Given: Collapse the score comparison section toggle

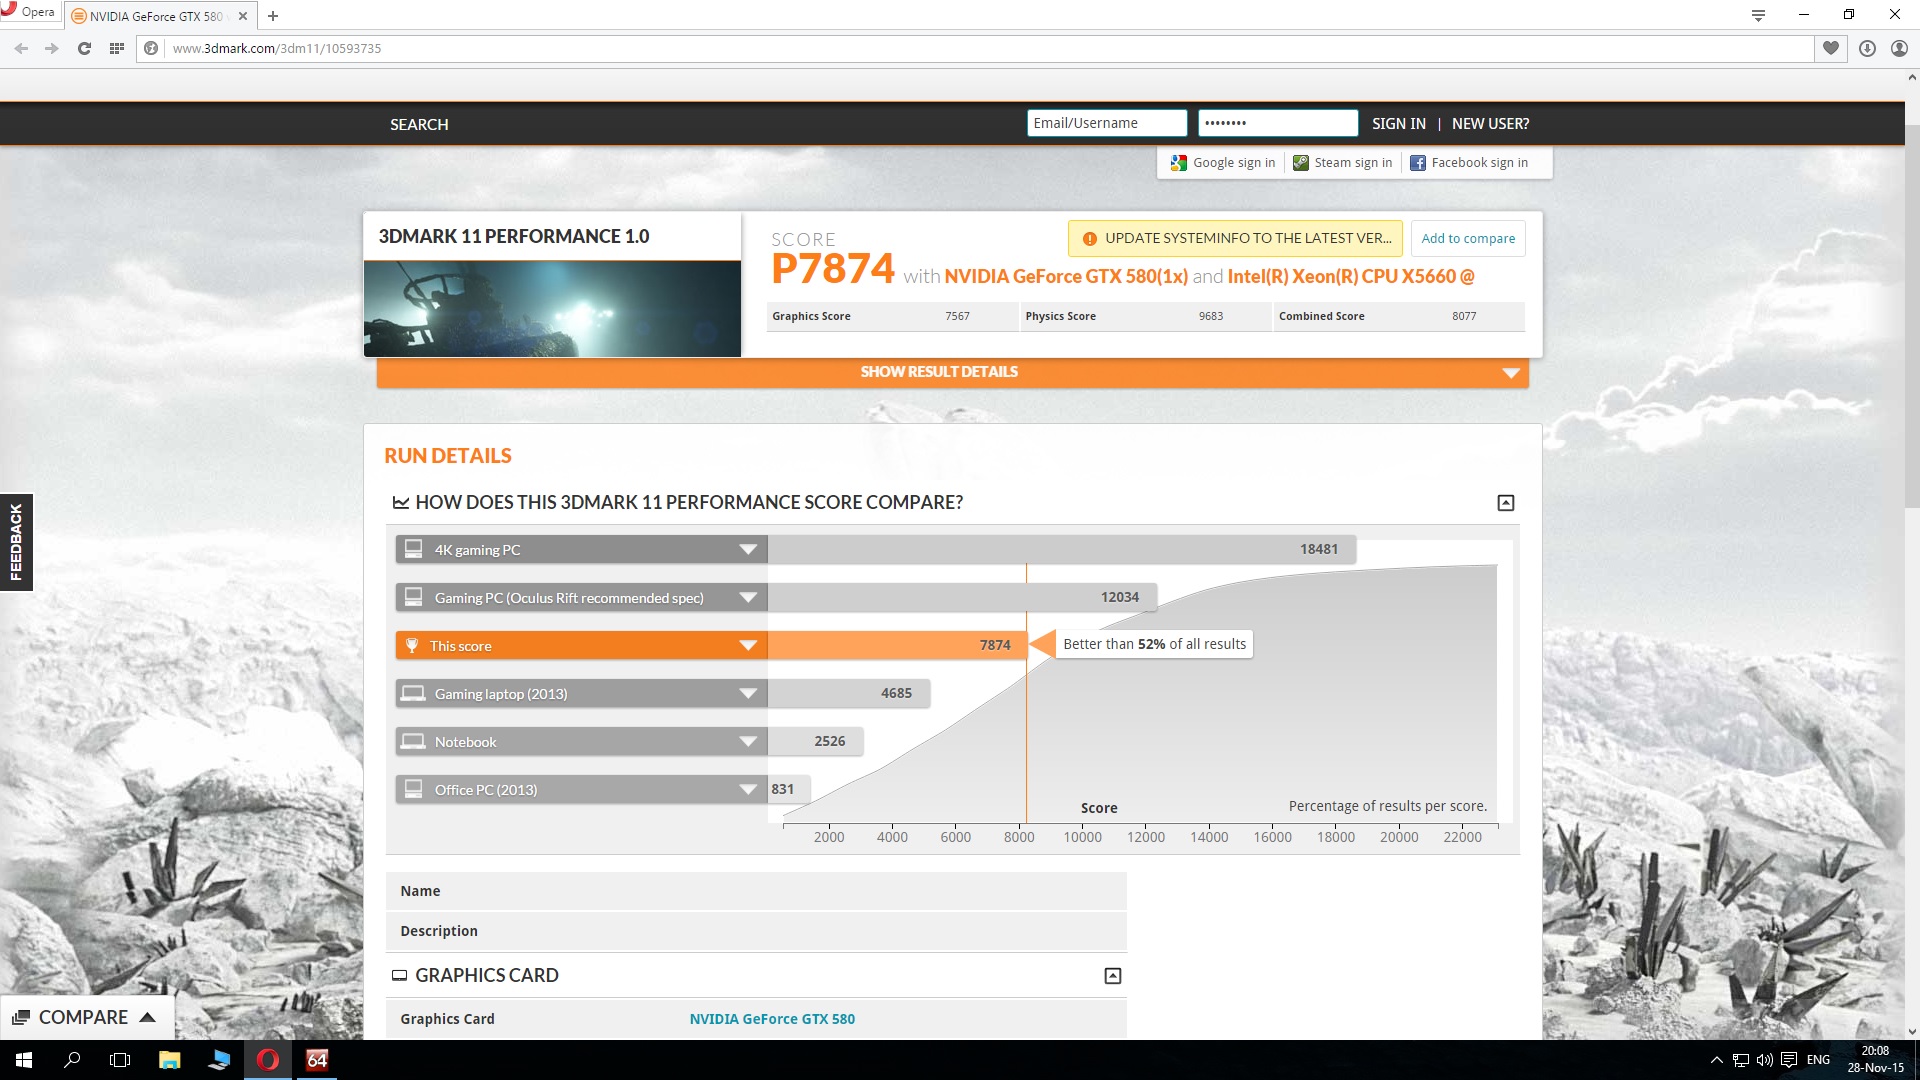Looking at the screenshot, I should pos(1505,503).
